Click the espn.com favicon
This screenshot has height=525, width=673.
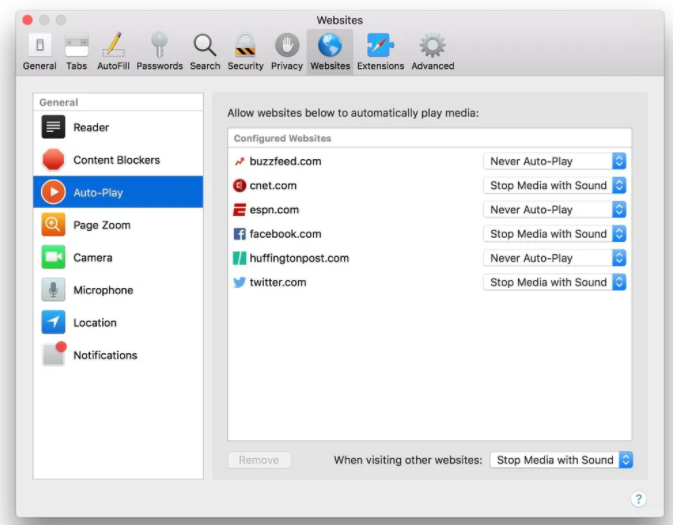tap(239, 210)
